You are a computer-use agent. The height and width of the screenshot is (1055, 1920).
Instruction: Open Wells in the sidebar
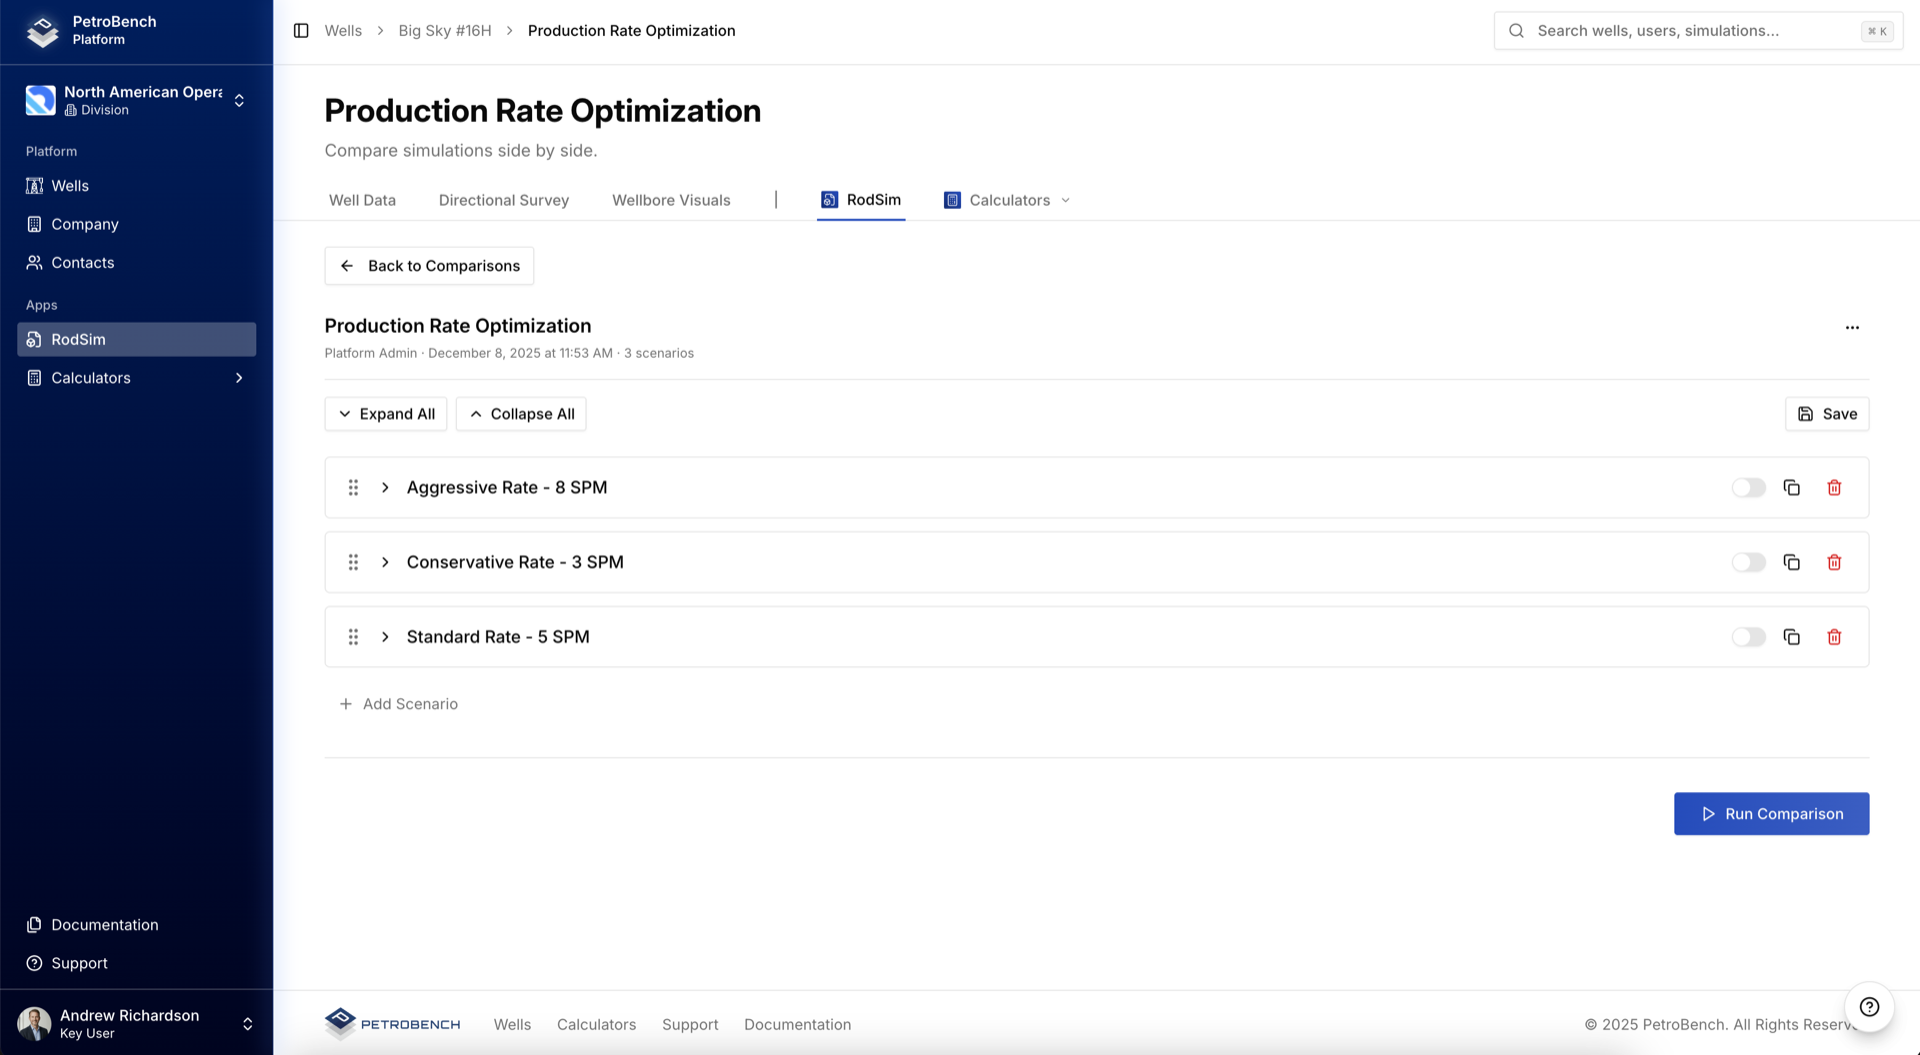(x=137, y=186)
